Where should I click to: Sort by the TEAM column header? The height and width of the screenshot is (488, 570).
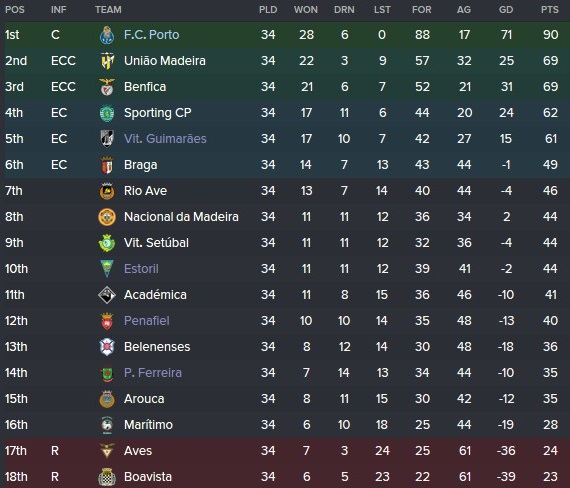pyautogui.click(x=108, y=9)
